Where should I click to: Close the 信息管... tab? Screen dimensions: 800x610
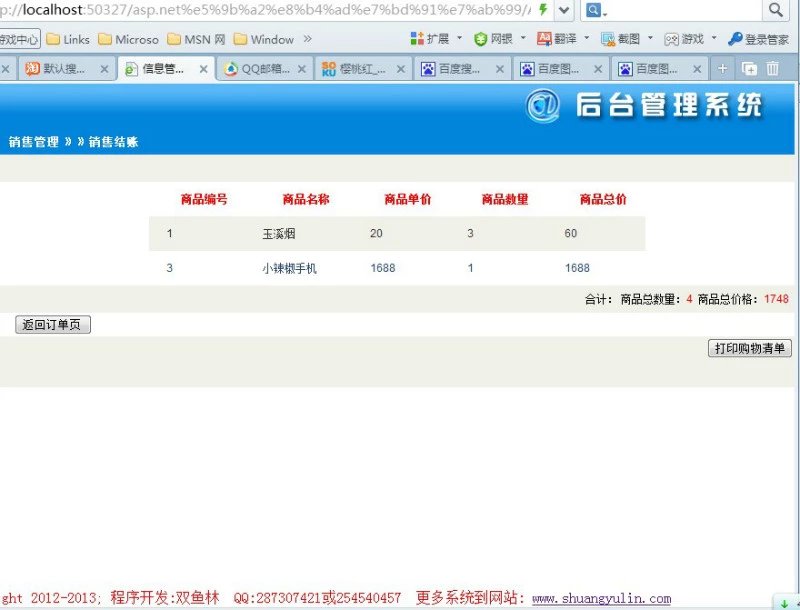coord(203,69)
